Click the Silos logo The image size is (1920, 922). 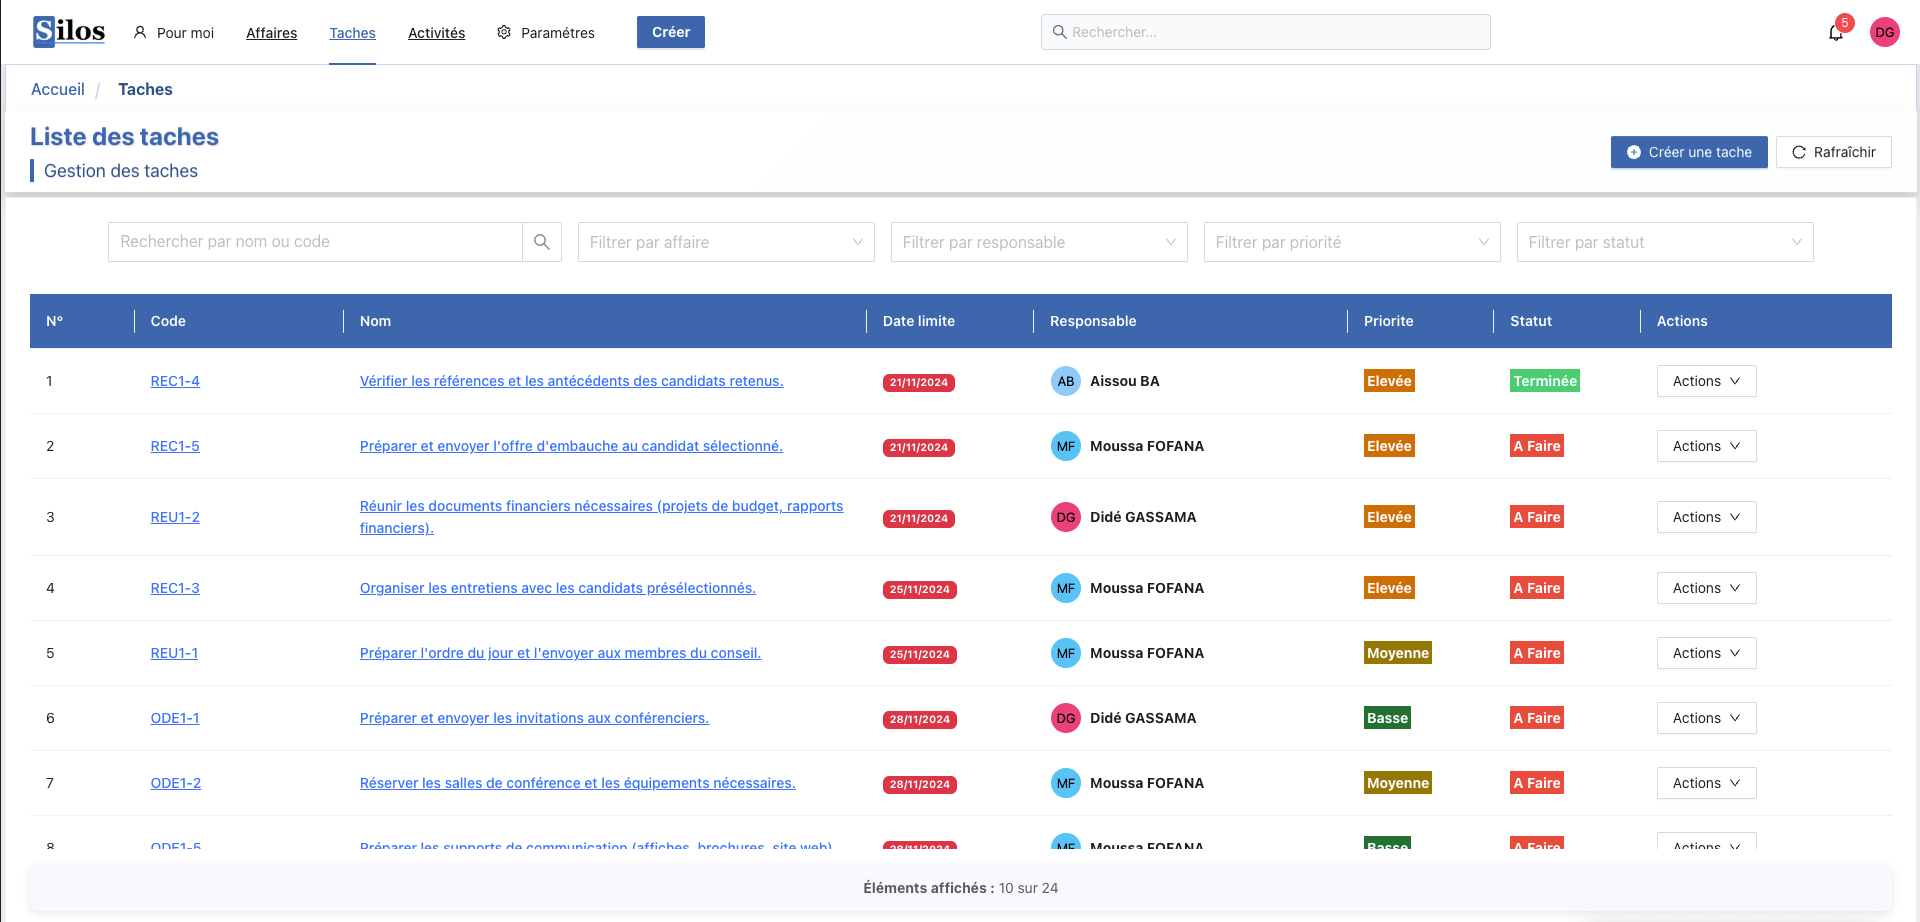tap(69, 32)
